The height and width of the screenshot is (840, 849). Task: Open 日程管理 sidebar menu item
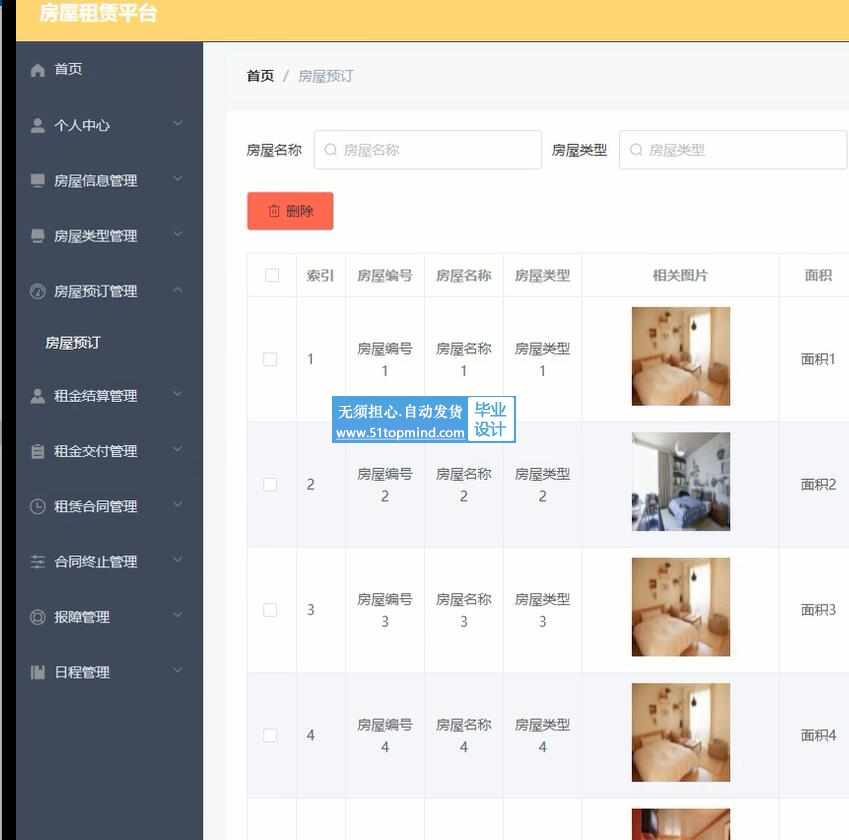click(x=109, y=672)
